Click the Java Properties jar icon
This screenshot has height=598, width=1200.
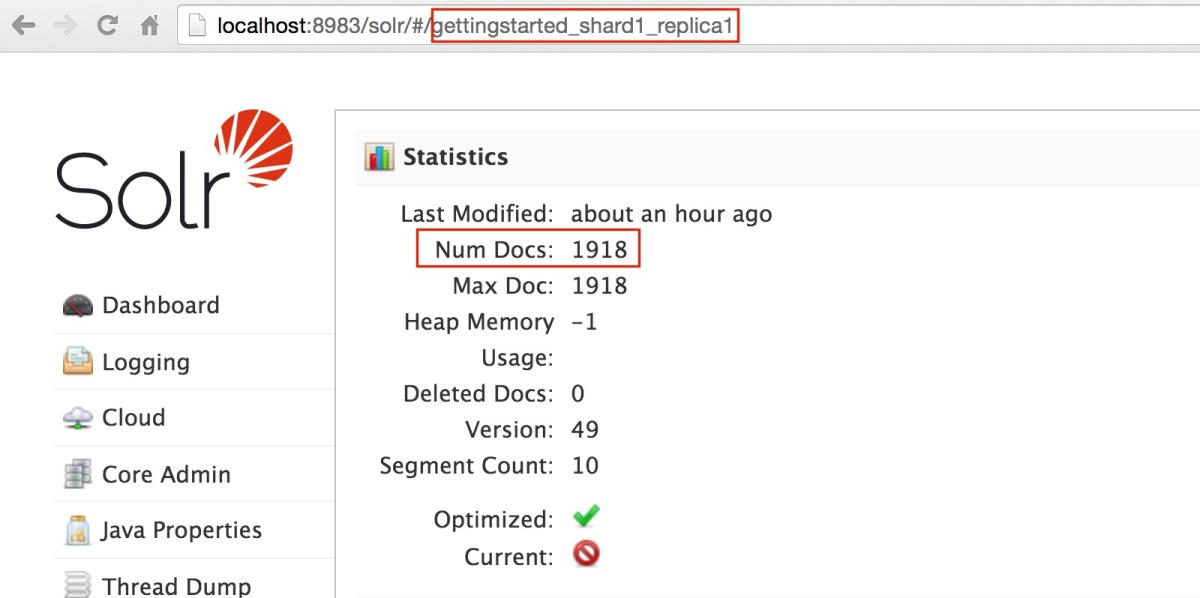coord(77,530)
